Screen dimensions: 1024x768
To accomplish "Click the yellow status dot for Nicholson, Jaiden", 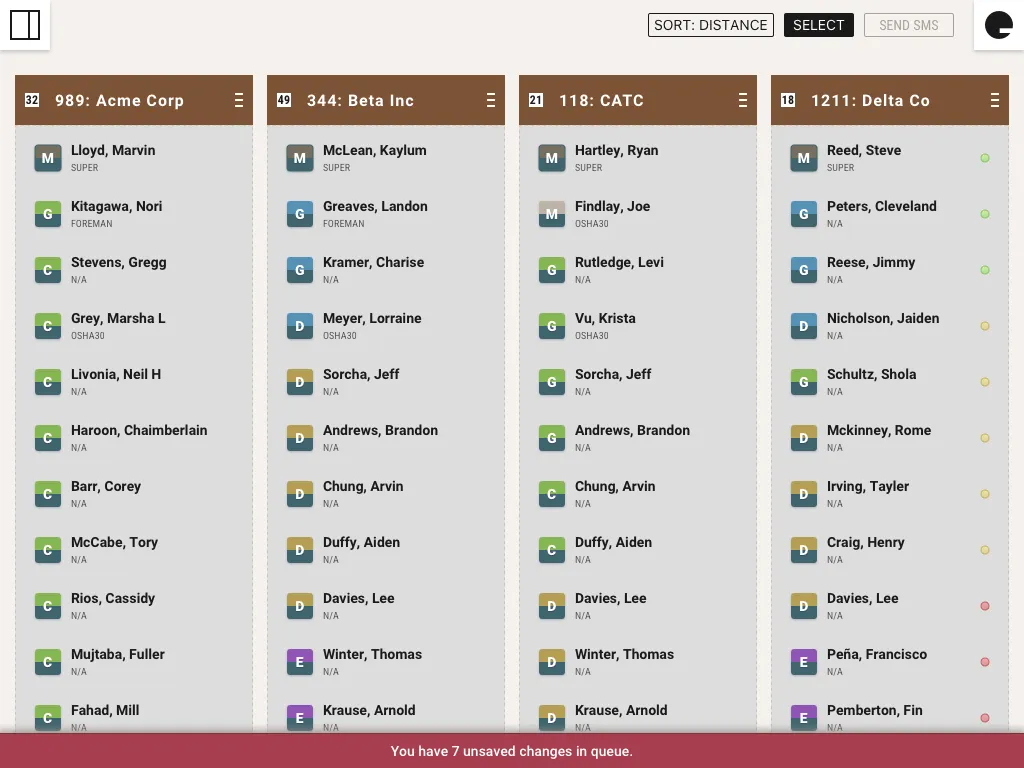I will (x=985, y=326).
